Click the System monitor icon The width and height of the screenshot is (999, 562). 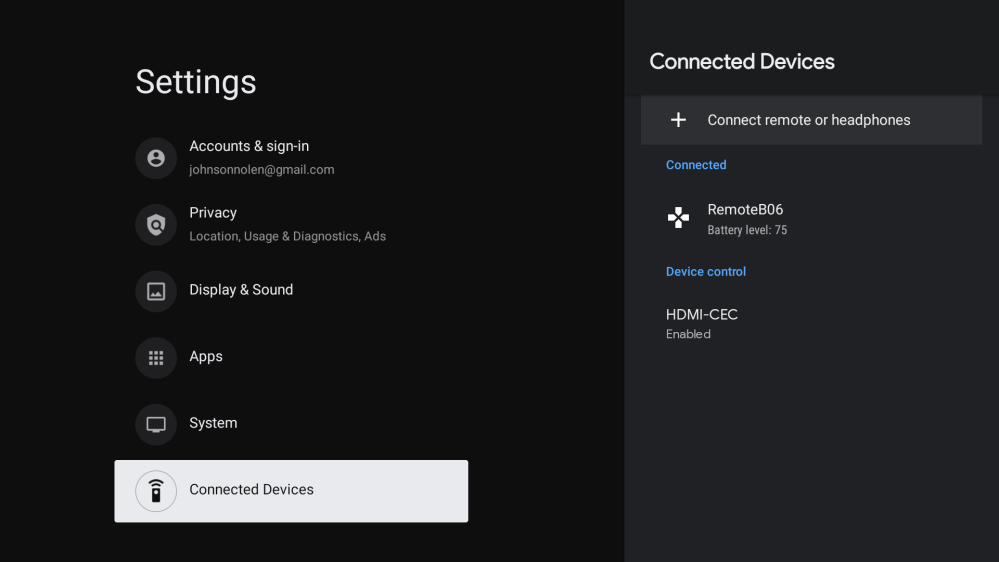[156, 424]
